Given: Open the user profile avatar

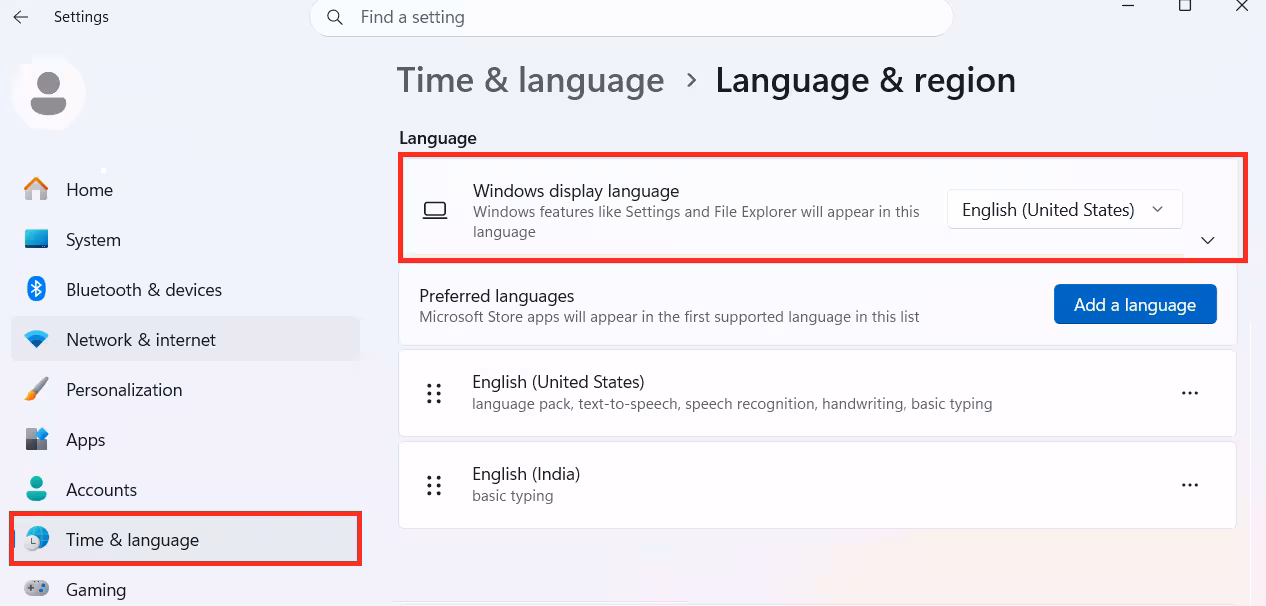Looking at the screenshot, I should 48,93.
